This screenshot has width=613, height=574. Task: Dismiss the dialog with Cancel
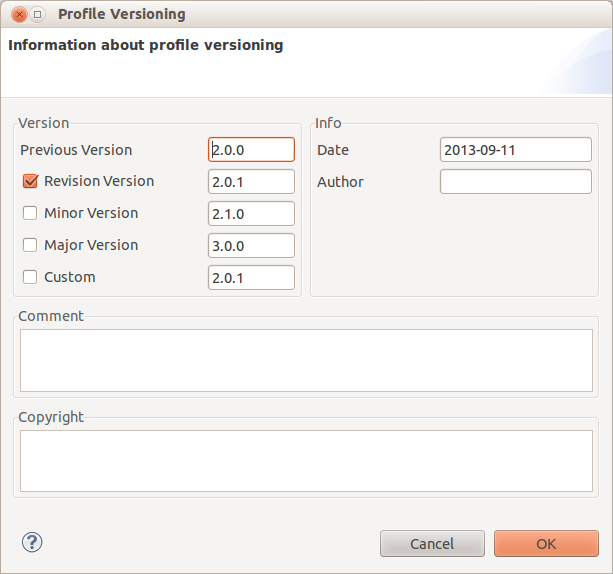[432, 544]
